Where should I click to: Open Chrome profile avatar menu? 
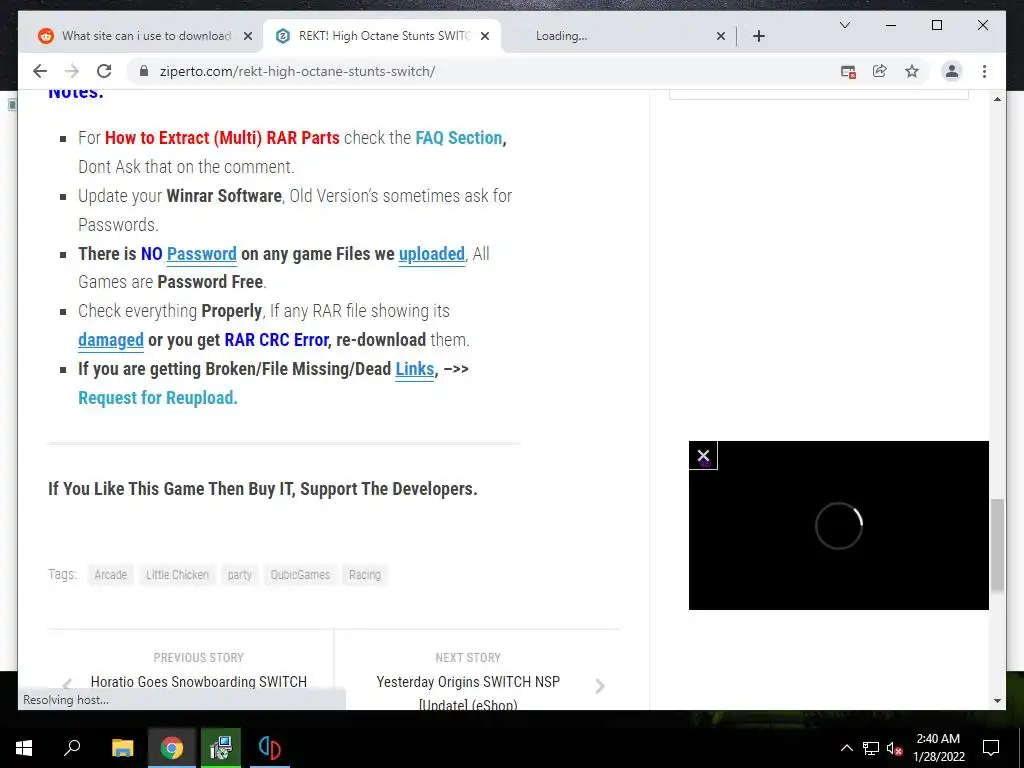tap(952, 71)
